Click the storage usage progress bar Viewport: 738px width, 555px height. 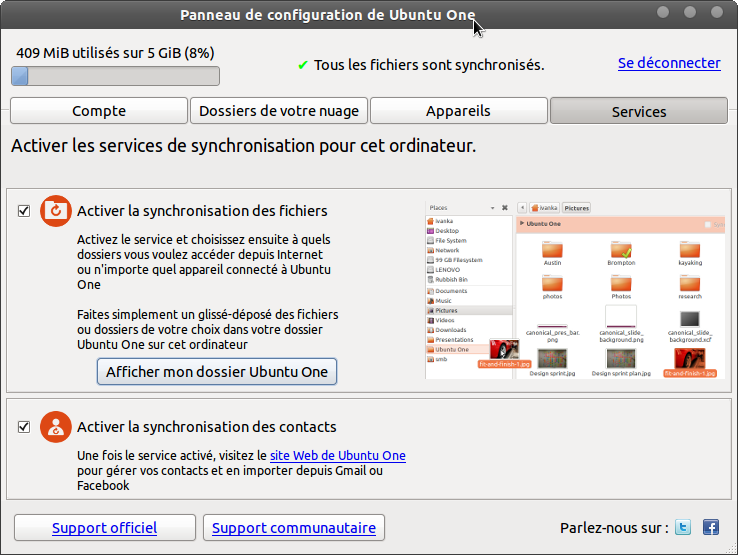pos(115,76)
